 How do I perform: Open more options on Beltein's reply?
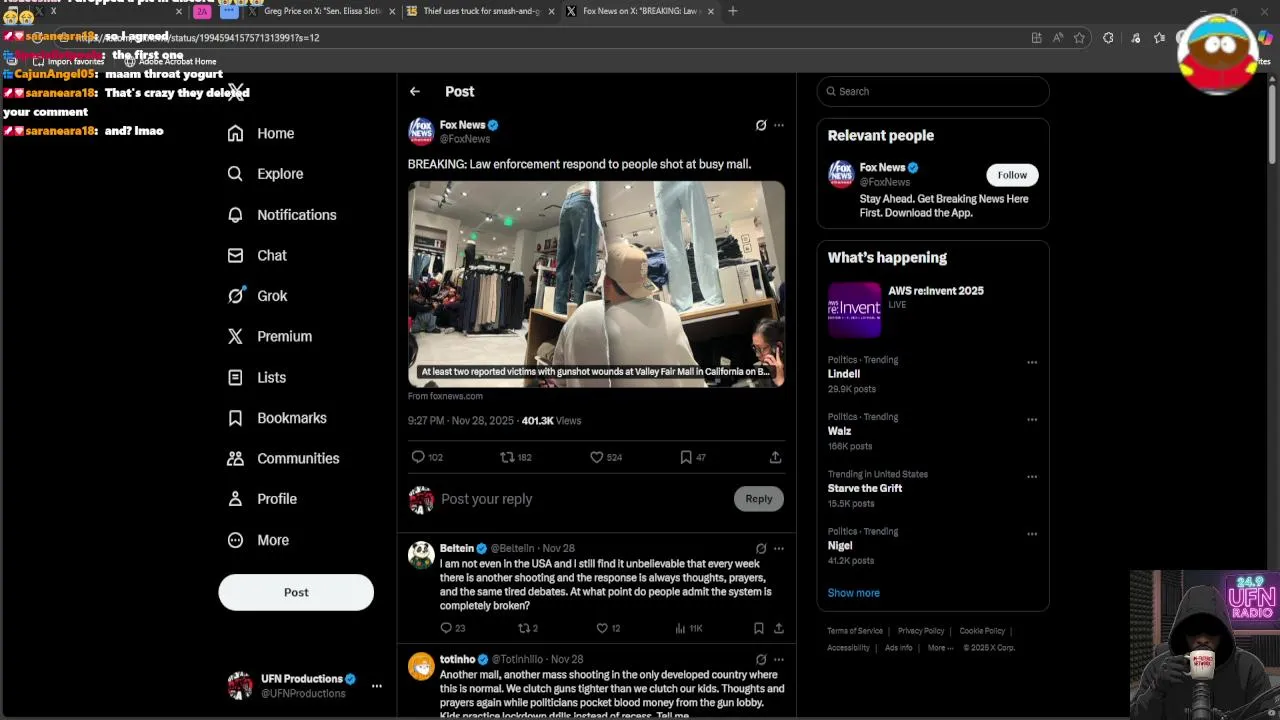[x=779, y=548]
